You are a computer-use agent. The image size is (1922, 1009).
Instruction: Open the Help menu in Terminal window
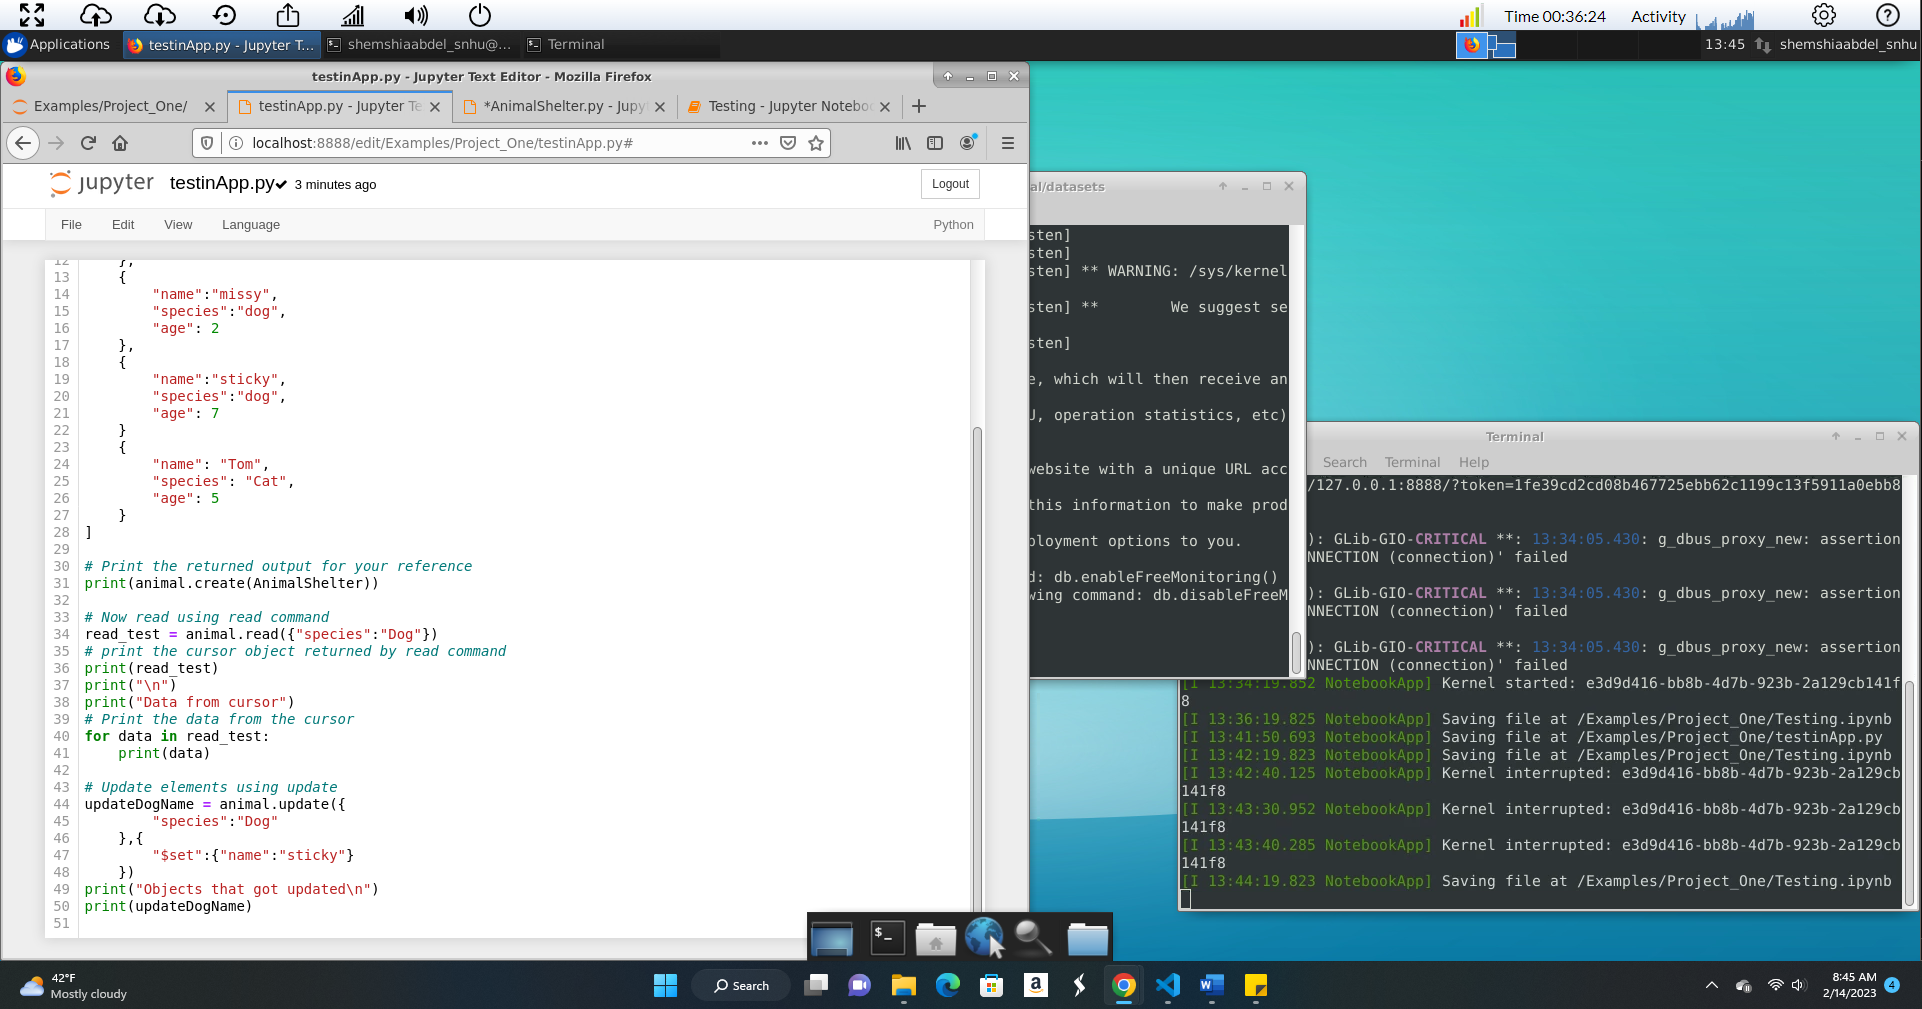coord(1474,462)
